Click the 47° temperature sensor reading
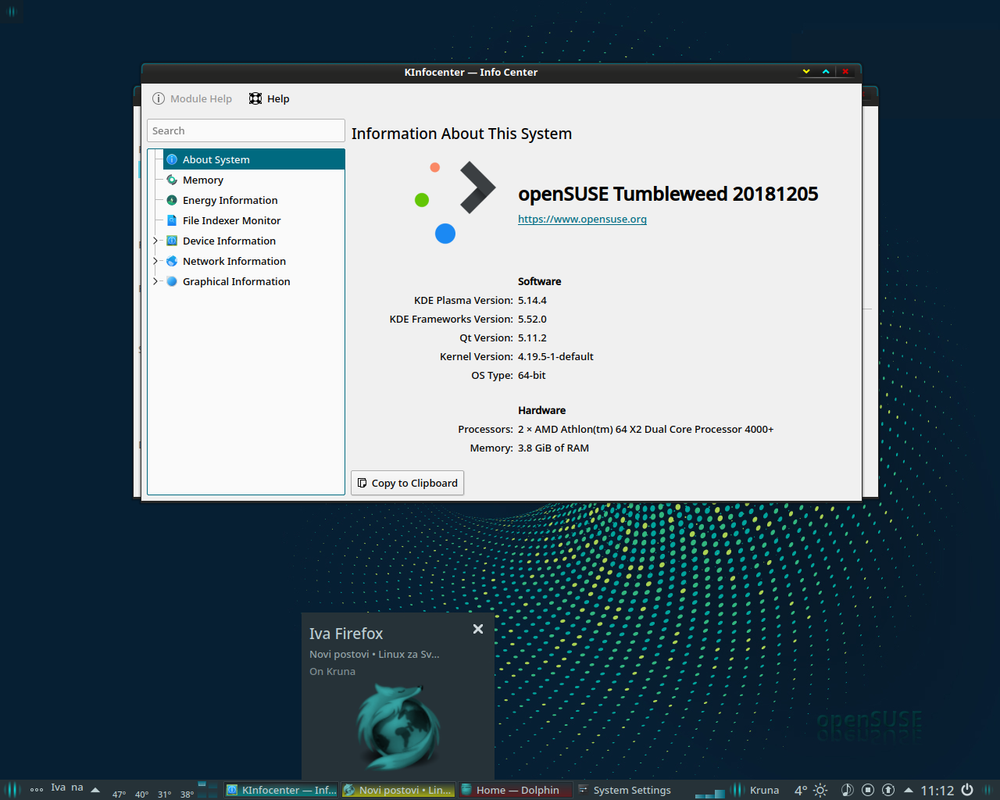The image size is (1000, 800). click(119, 794)
